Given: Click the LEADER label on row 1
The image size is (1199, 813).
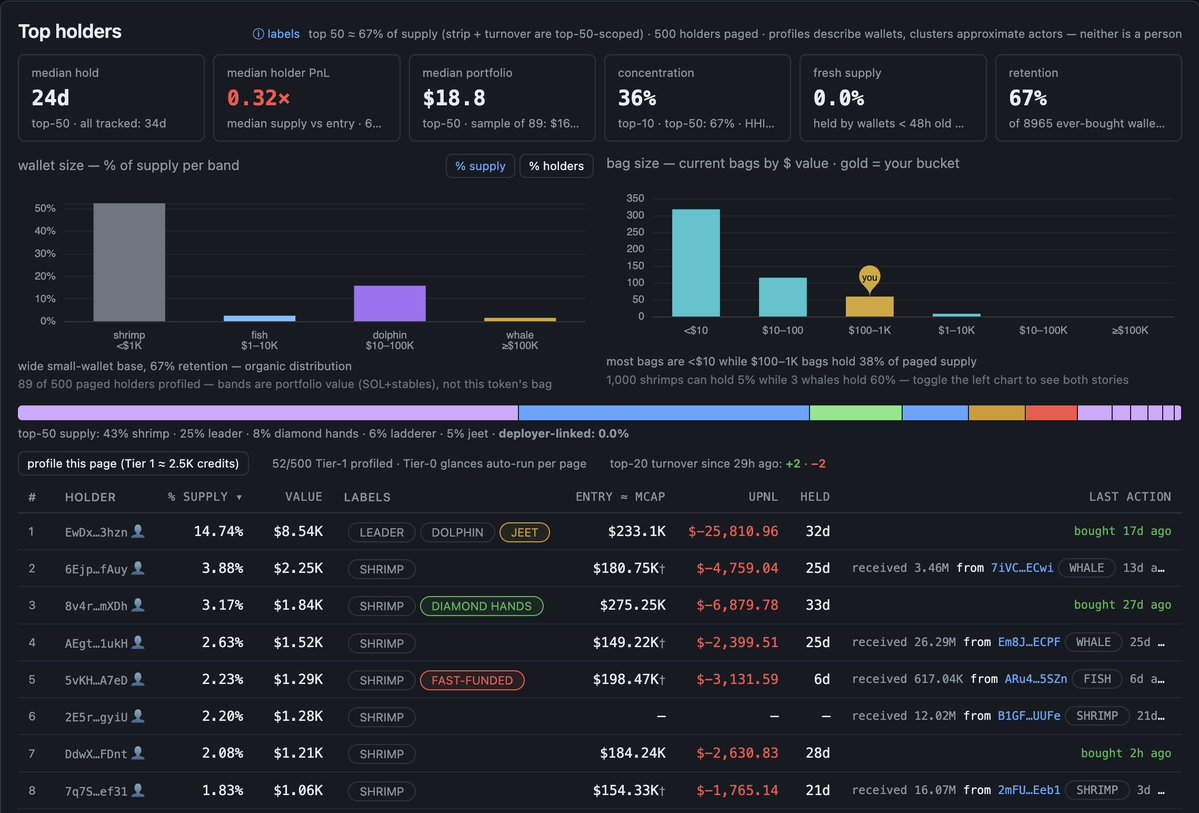Looking at the screenshot, I should tap(382, 532).
